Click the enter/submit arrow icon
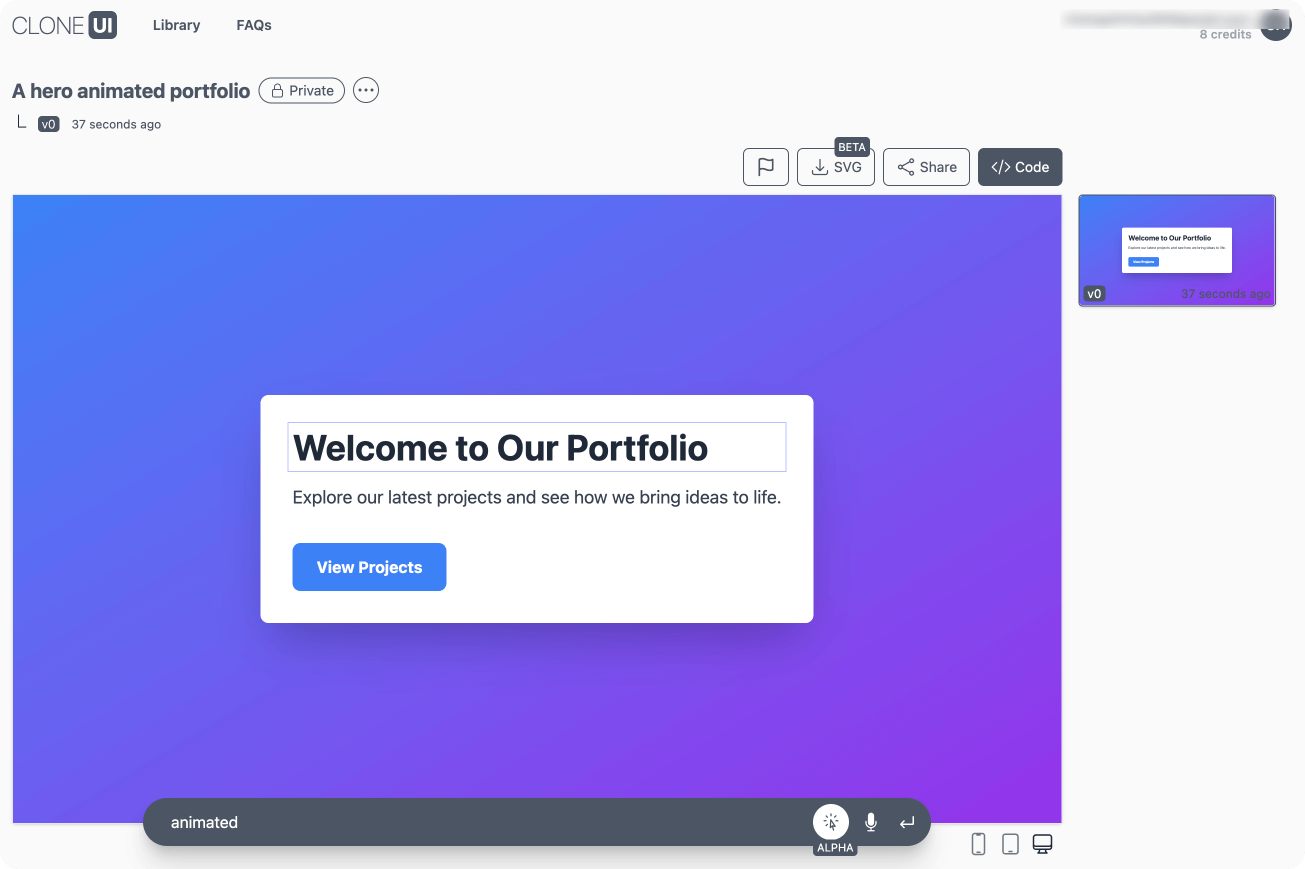 (907, 822)
